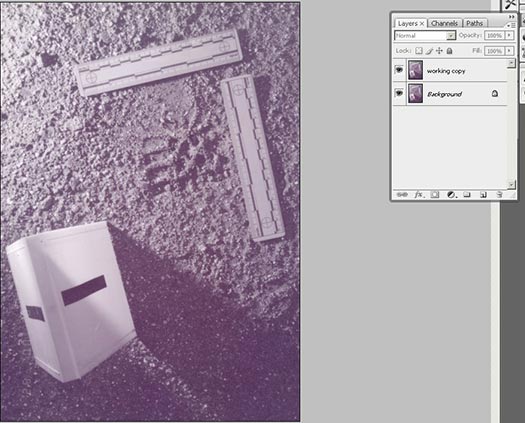Open the fx layer style menu

[x=419, y=195]
